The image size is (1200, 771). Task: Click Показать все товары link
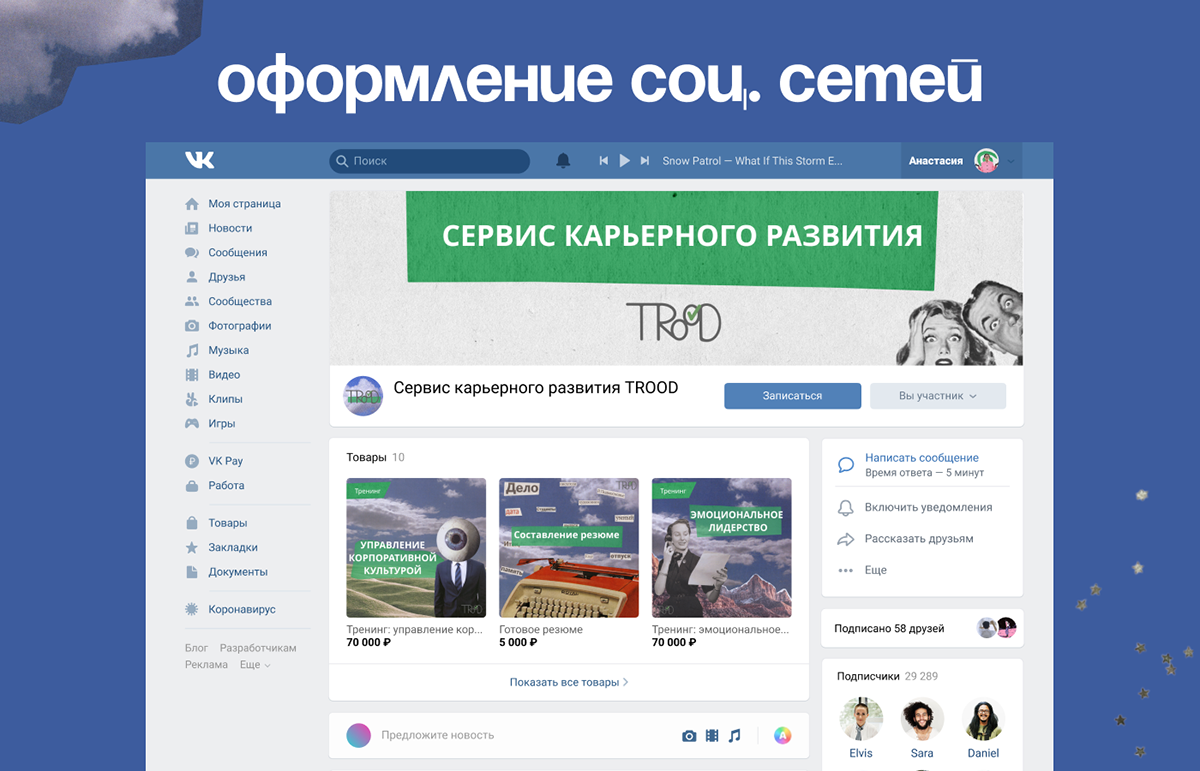569,682
